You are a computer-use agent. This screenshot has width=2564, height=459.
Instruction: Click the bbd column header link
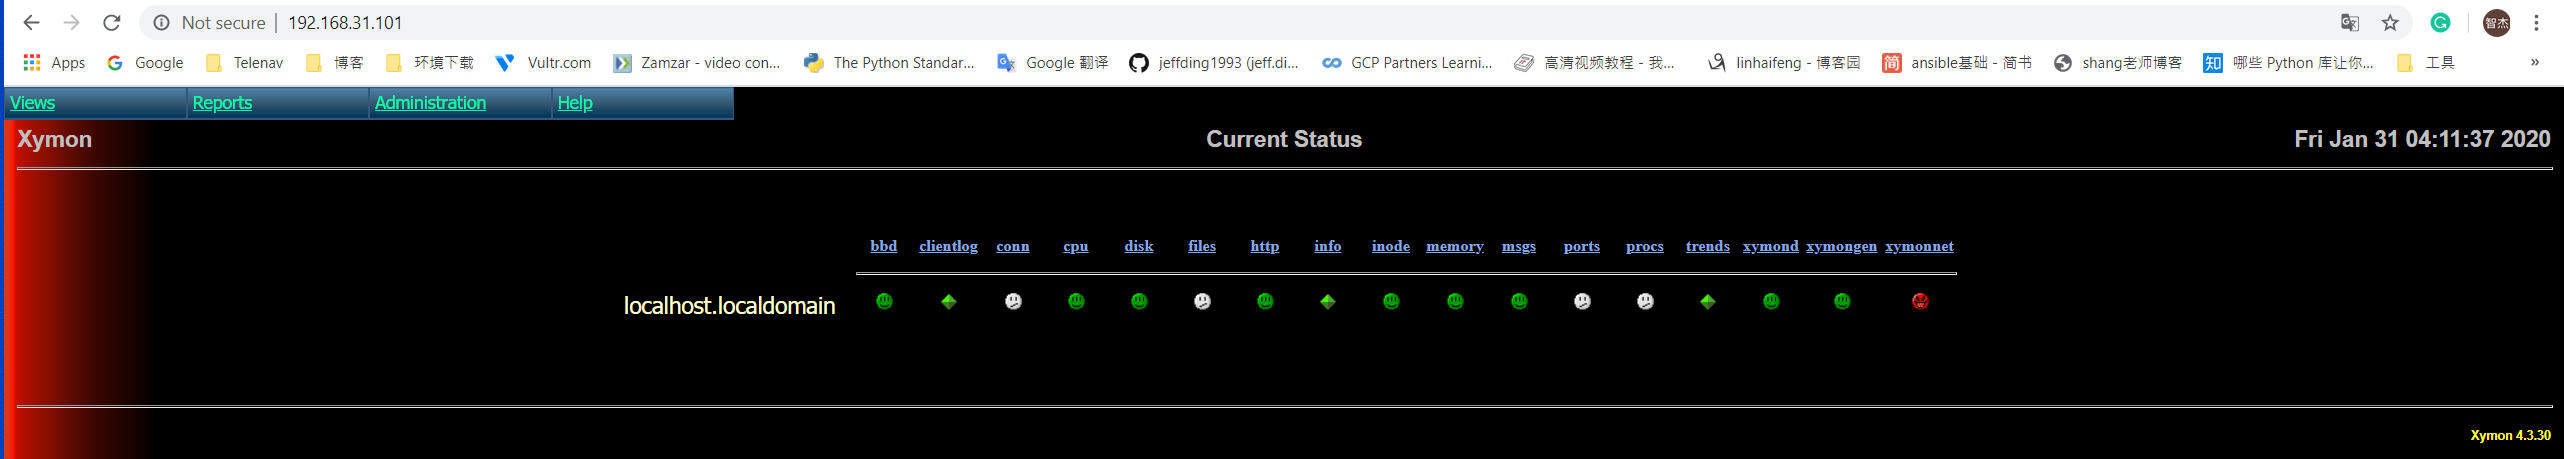pos(884,246)
